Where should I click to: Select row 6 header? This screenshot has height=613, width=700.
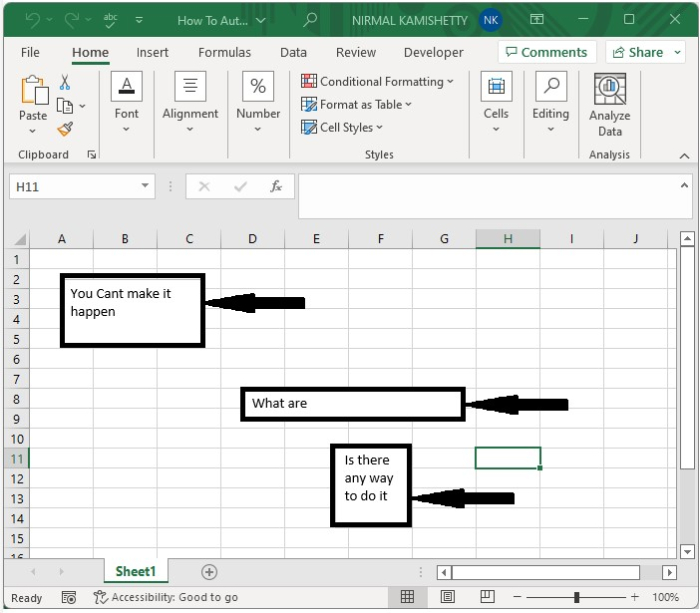(x=17, y=359)
